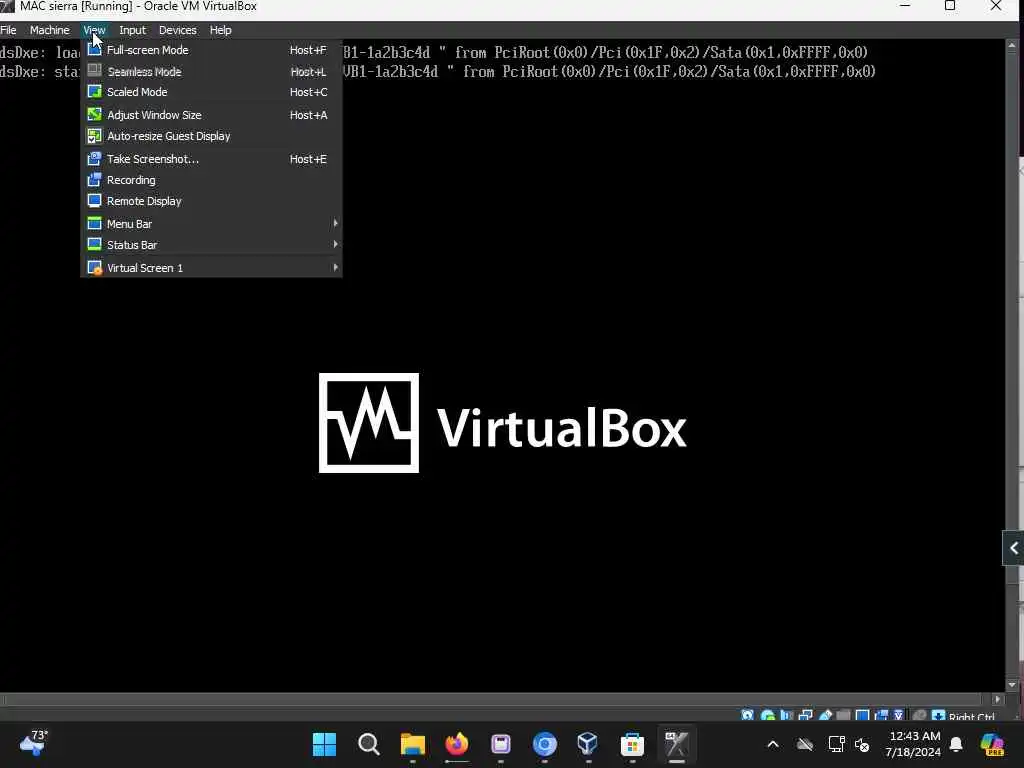Open Windows taskbar Search
This screenshot has height=768, width=1024.
pos(369,744)
